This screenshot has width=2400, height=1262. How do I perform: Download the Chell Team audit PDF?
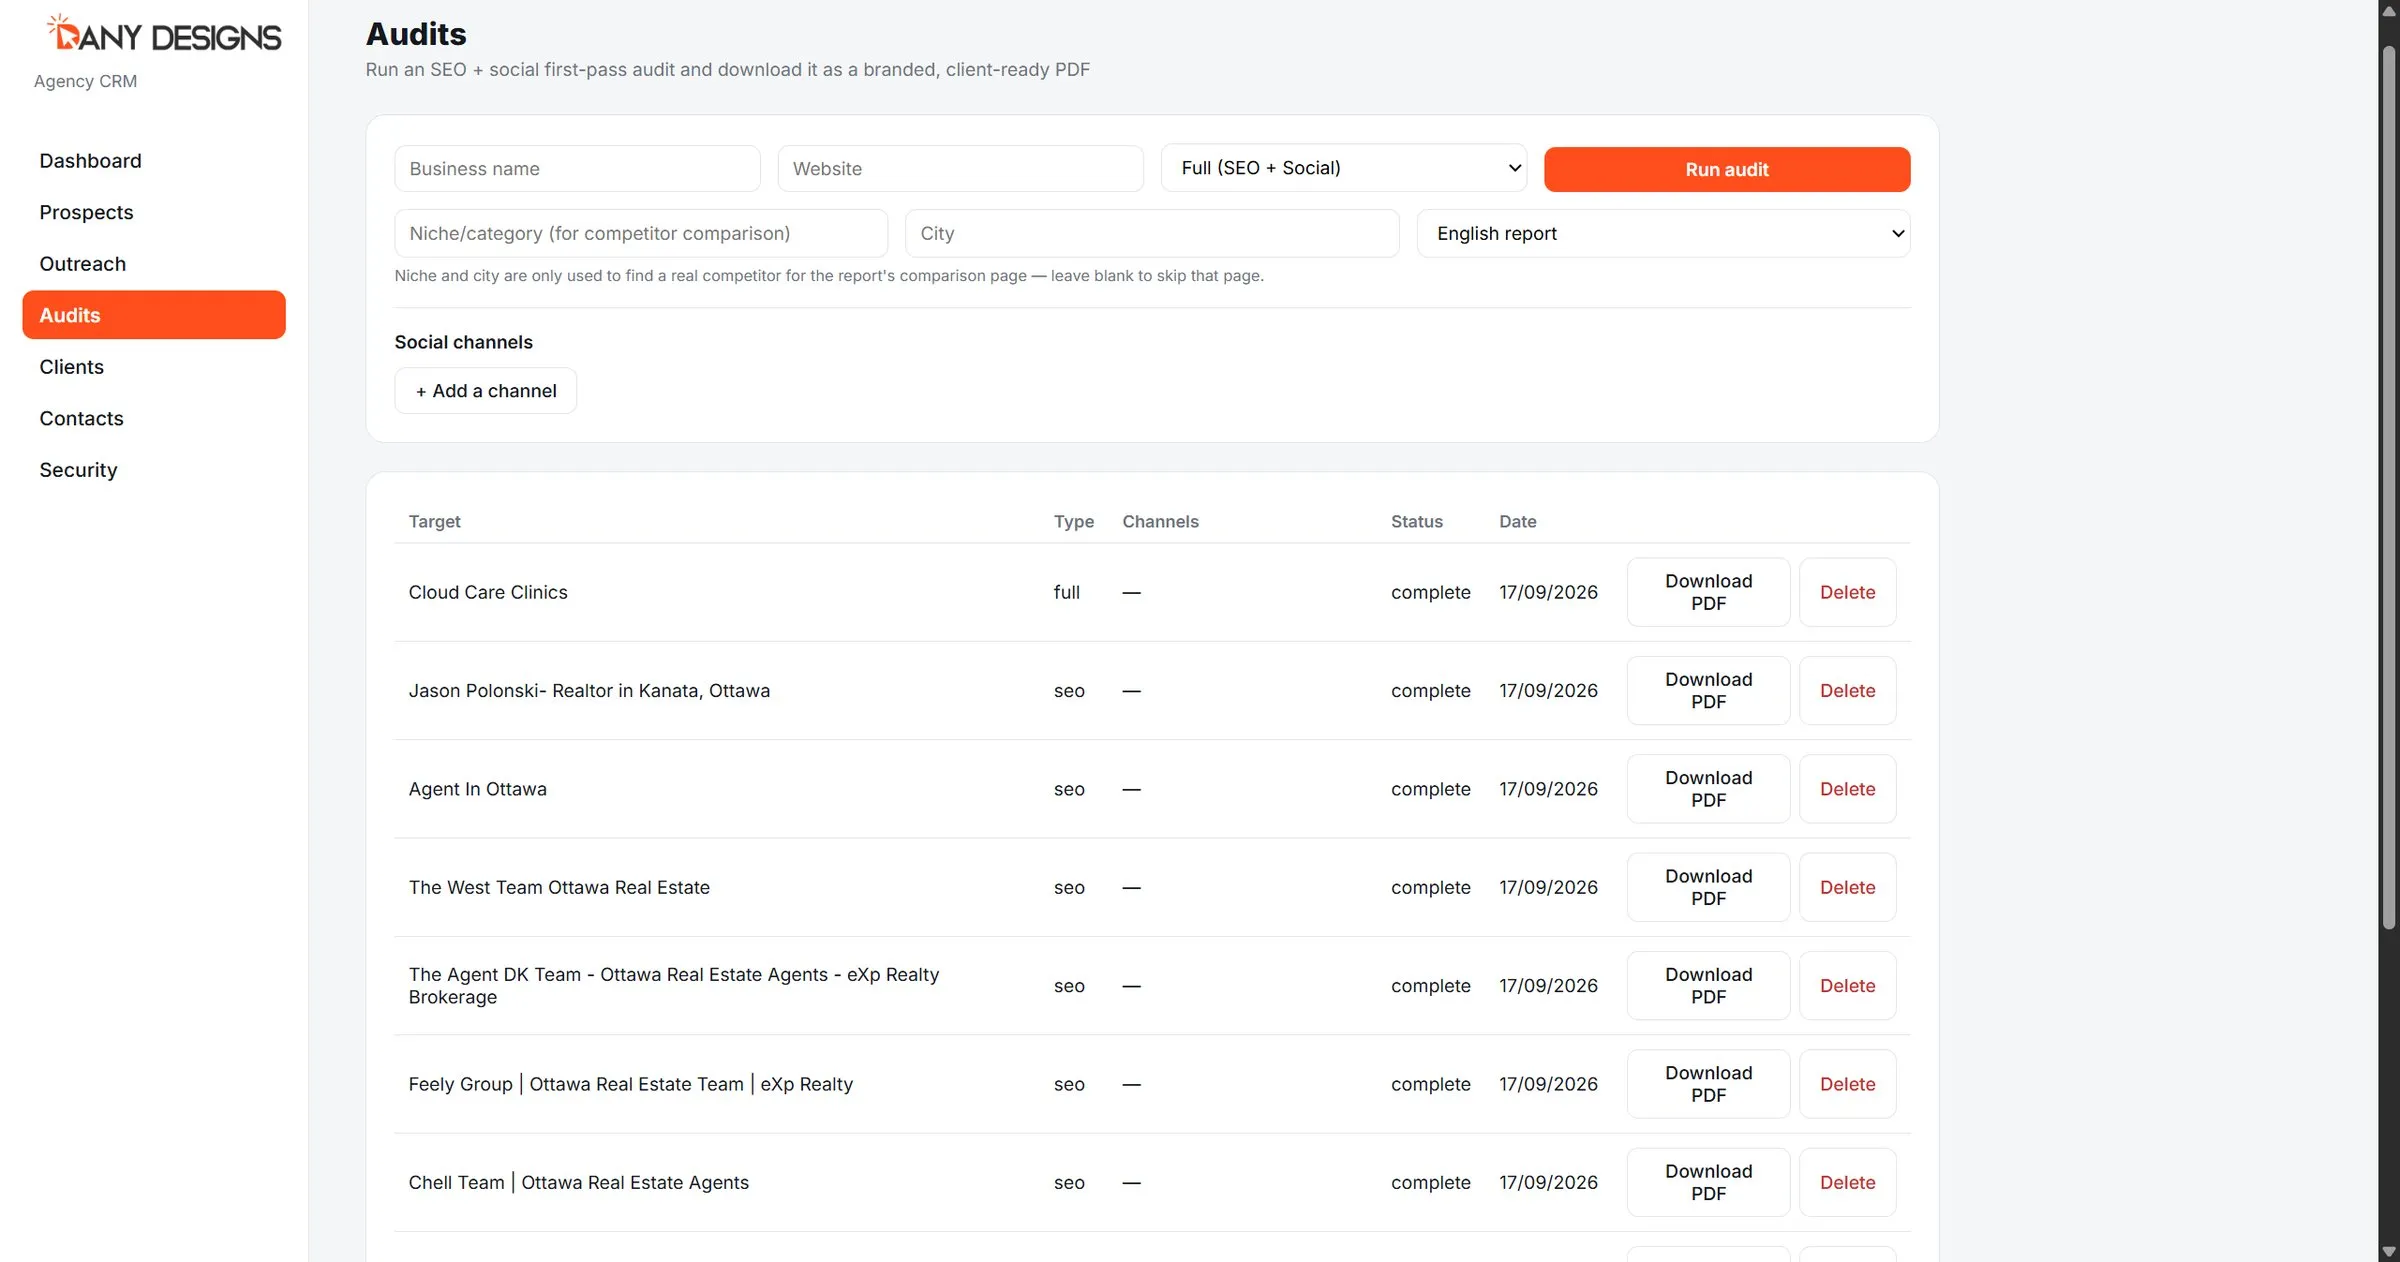pos(1709,1182)
